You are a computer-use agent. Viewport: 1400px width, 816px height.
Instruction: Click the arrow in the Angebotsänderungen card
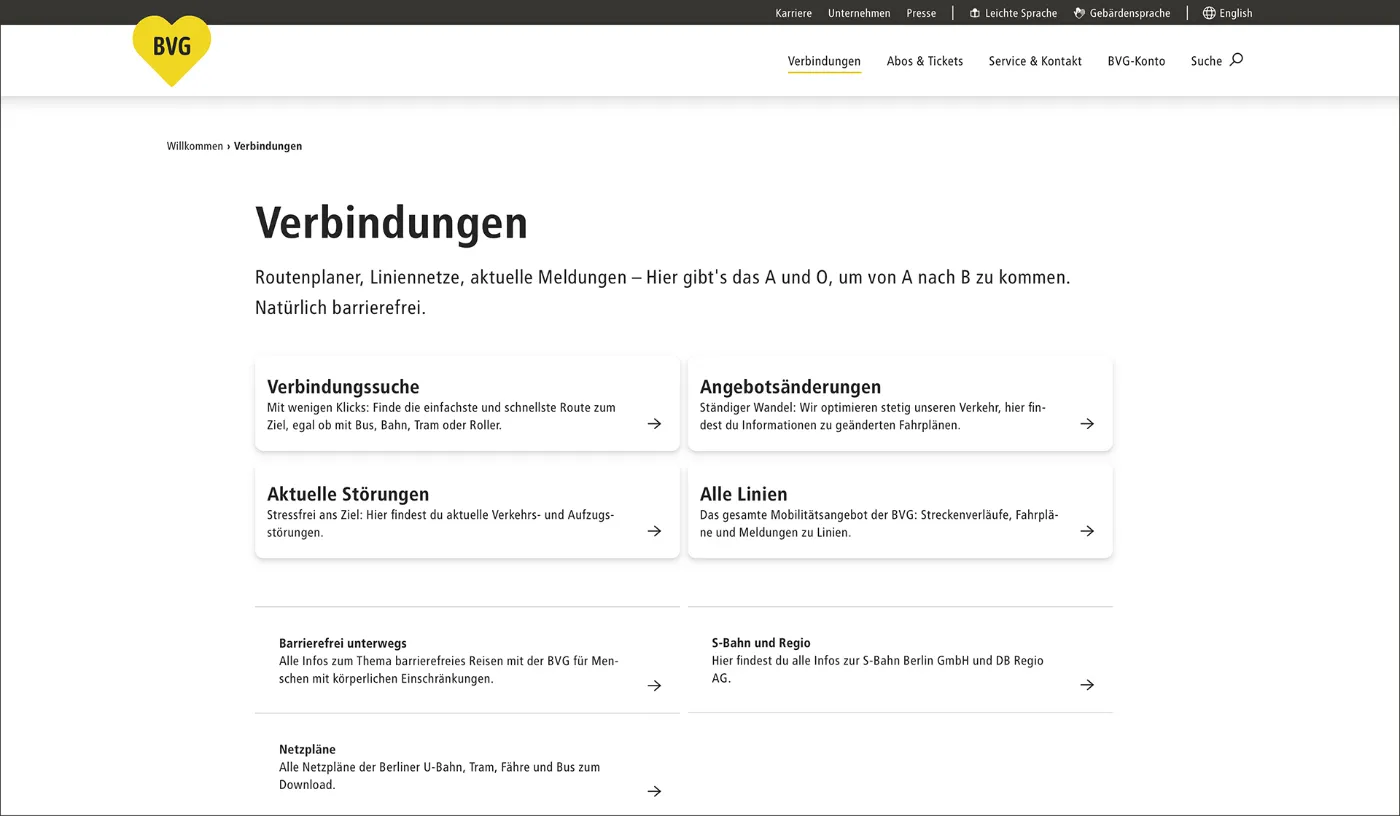1087,424
